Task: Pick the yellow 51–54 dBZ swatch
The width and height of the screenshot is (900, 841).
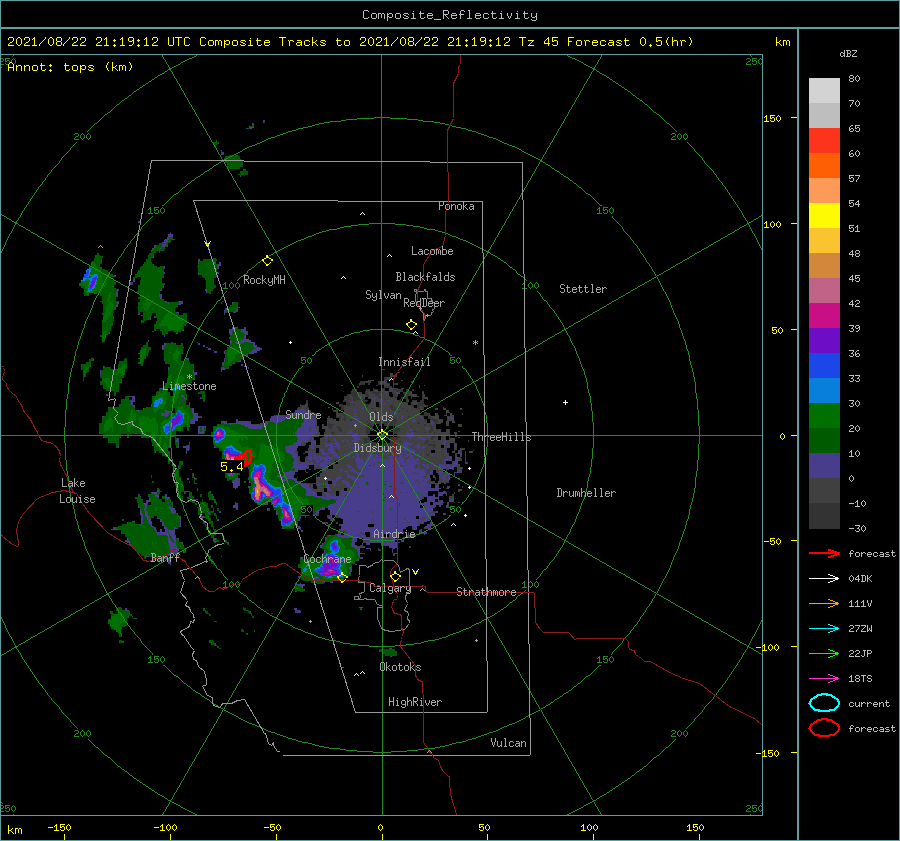Action: (824, 215)
